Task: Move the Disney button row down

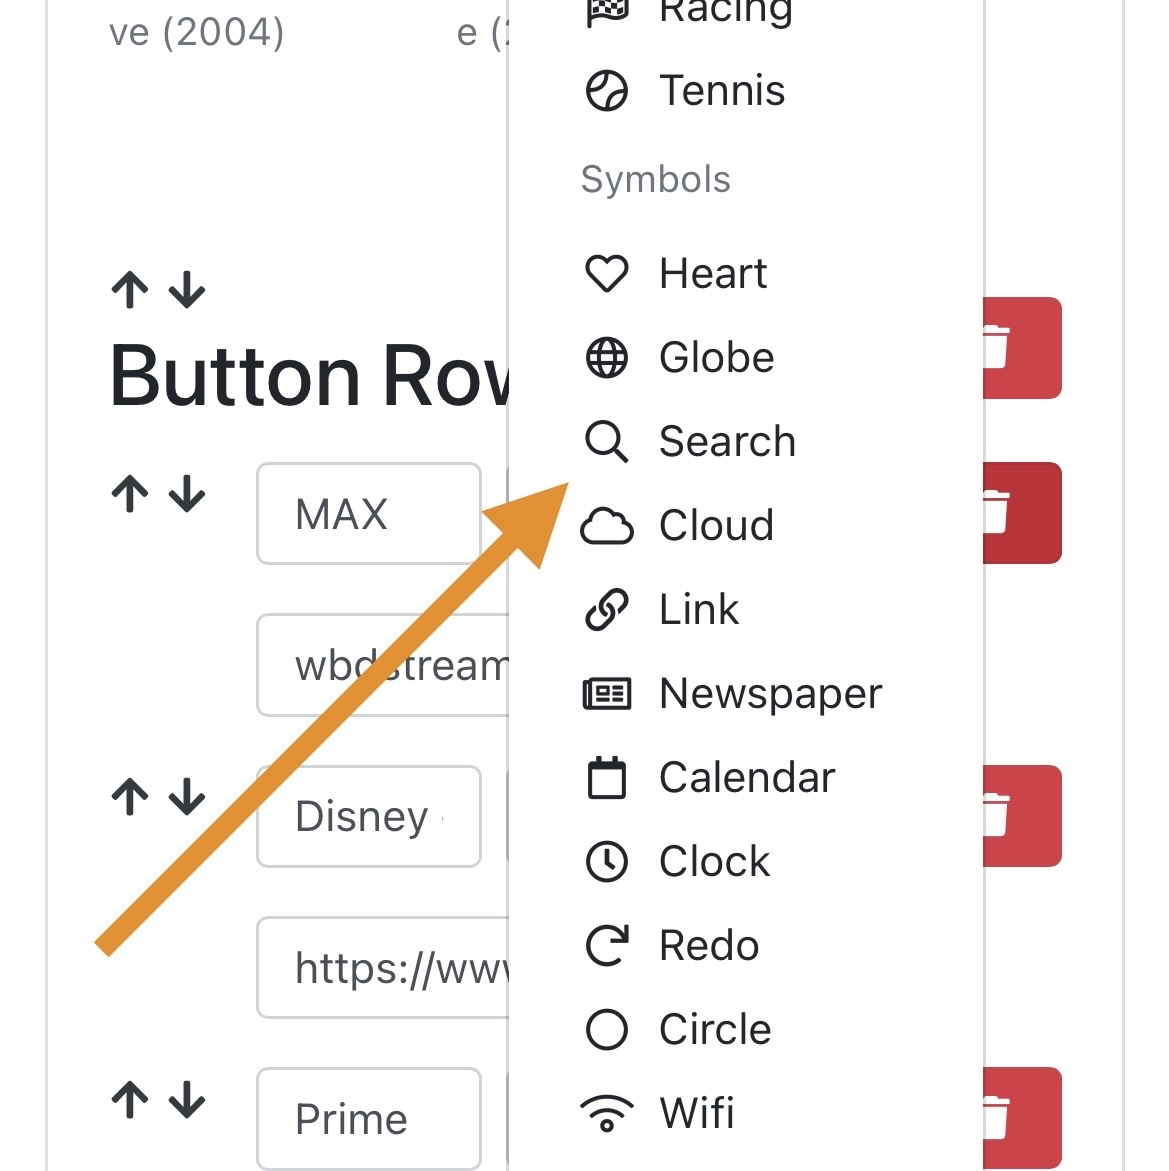Action: 187,797
